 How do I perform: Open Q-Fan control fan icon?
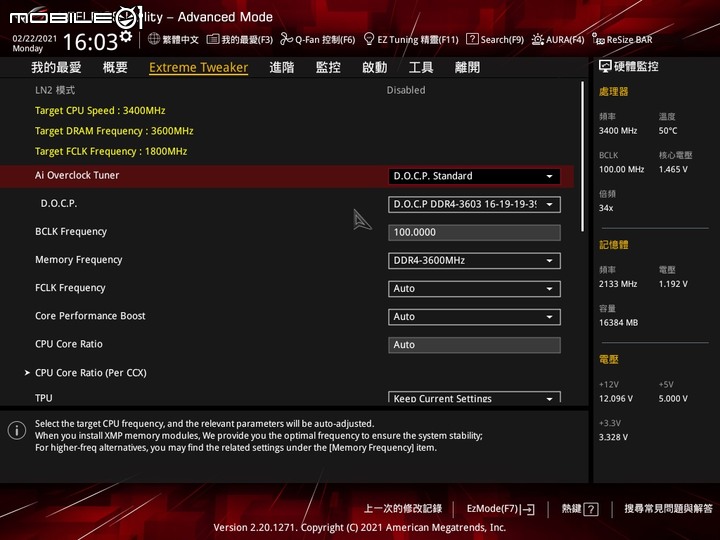click(x=287, y=39)
